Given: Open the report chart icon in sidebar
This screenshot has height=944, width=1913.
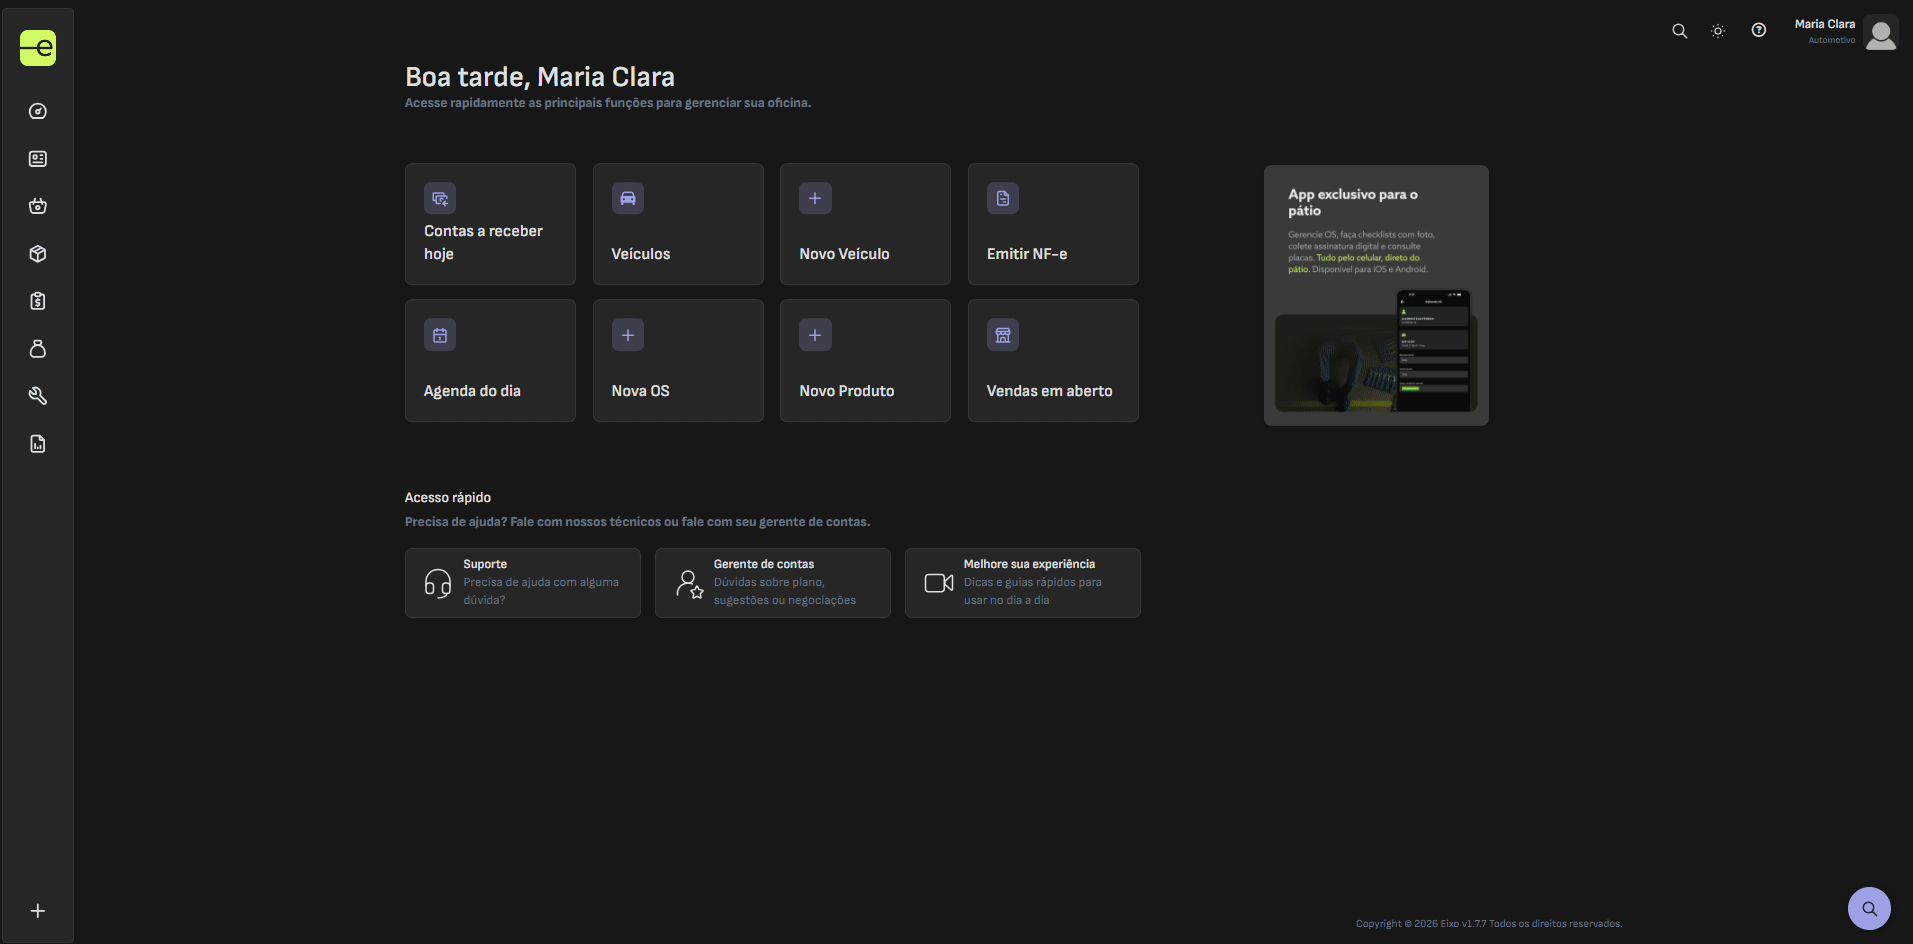Looking at the screenshot, I should click(38, 444).
